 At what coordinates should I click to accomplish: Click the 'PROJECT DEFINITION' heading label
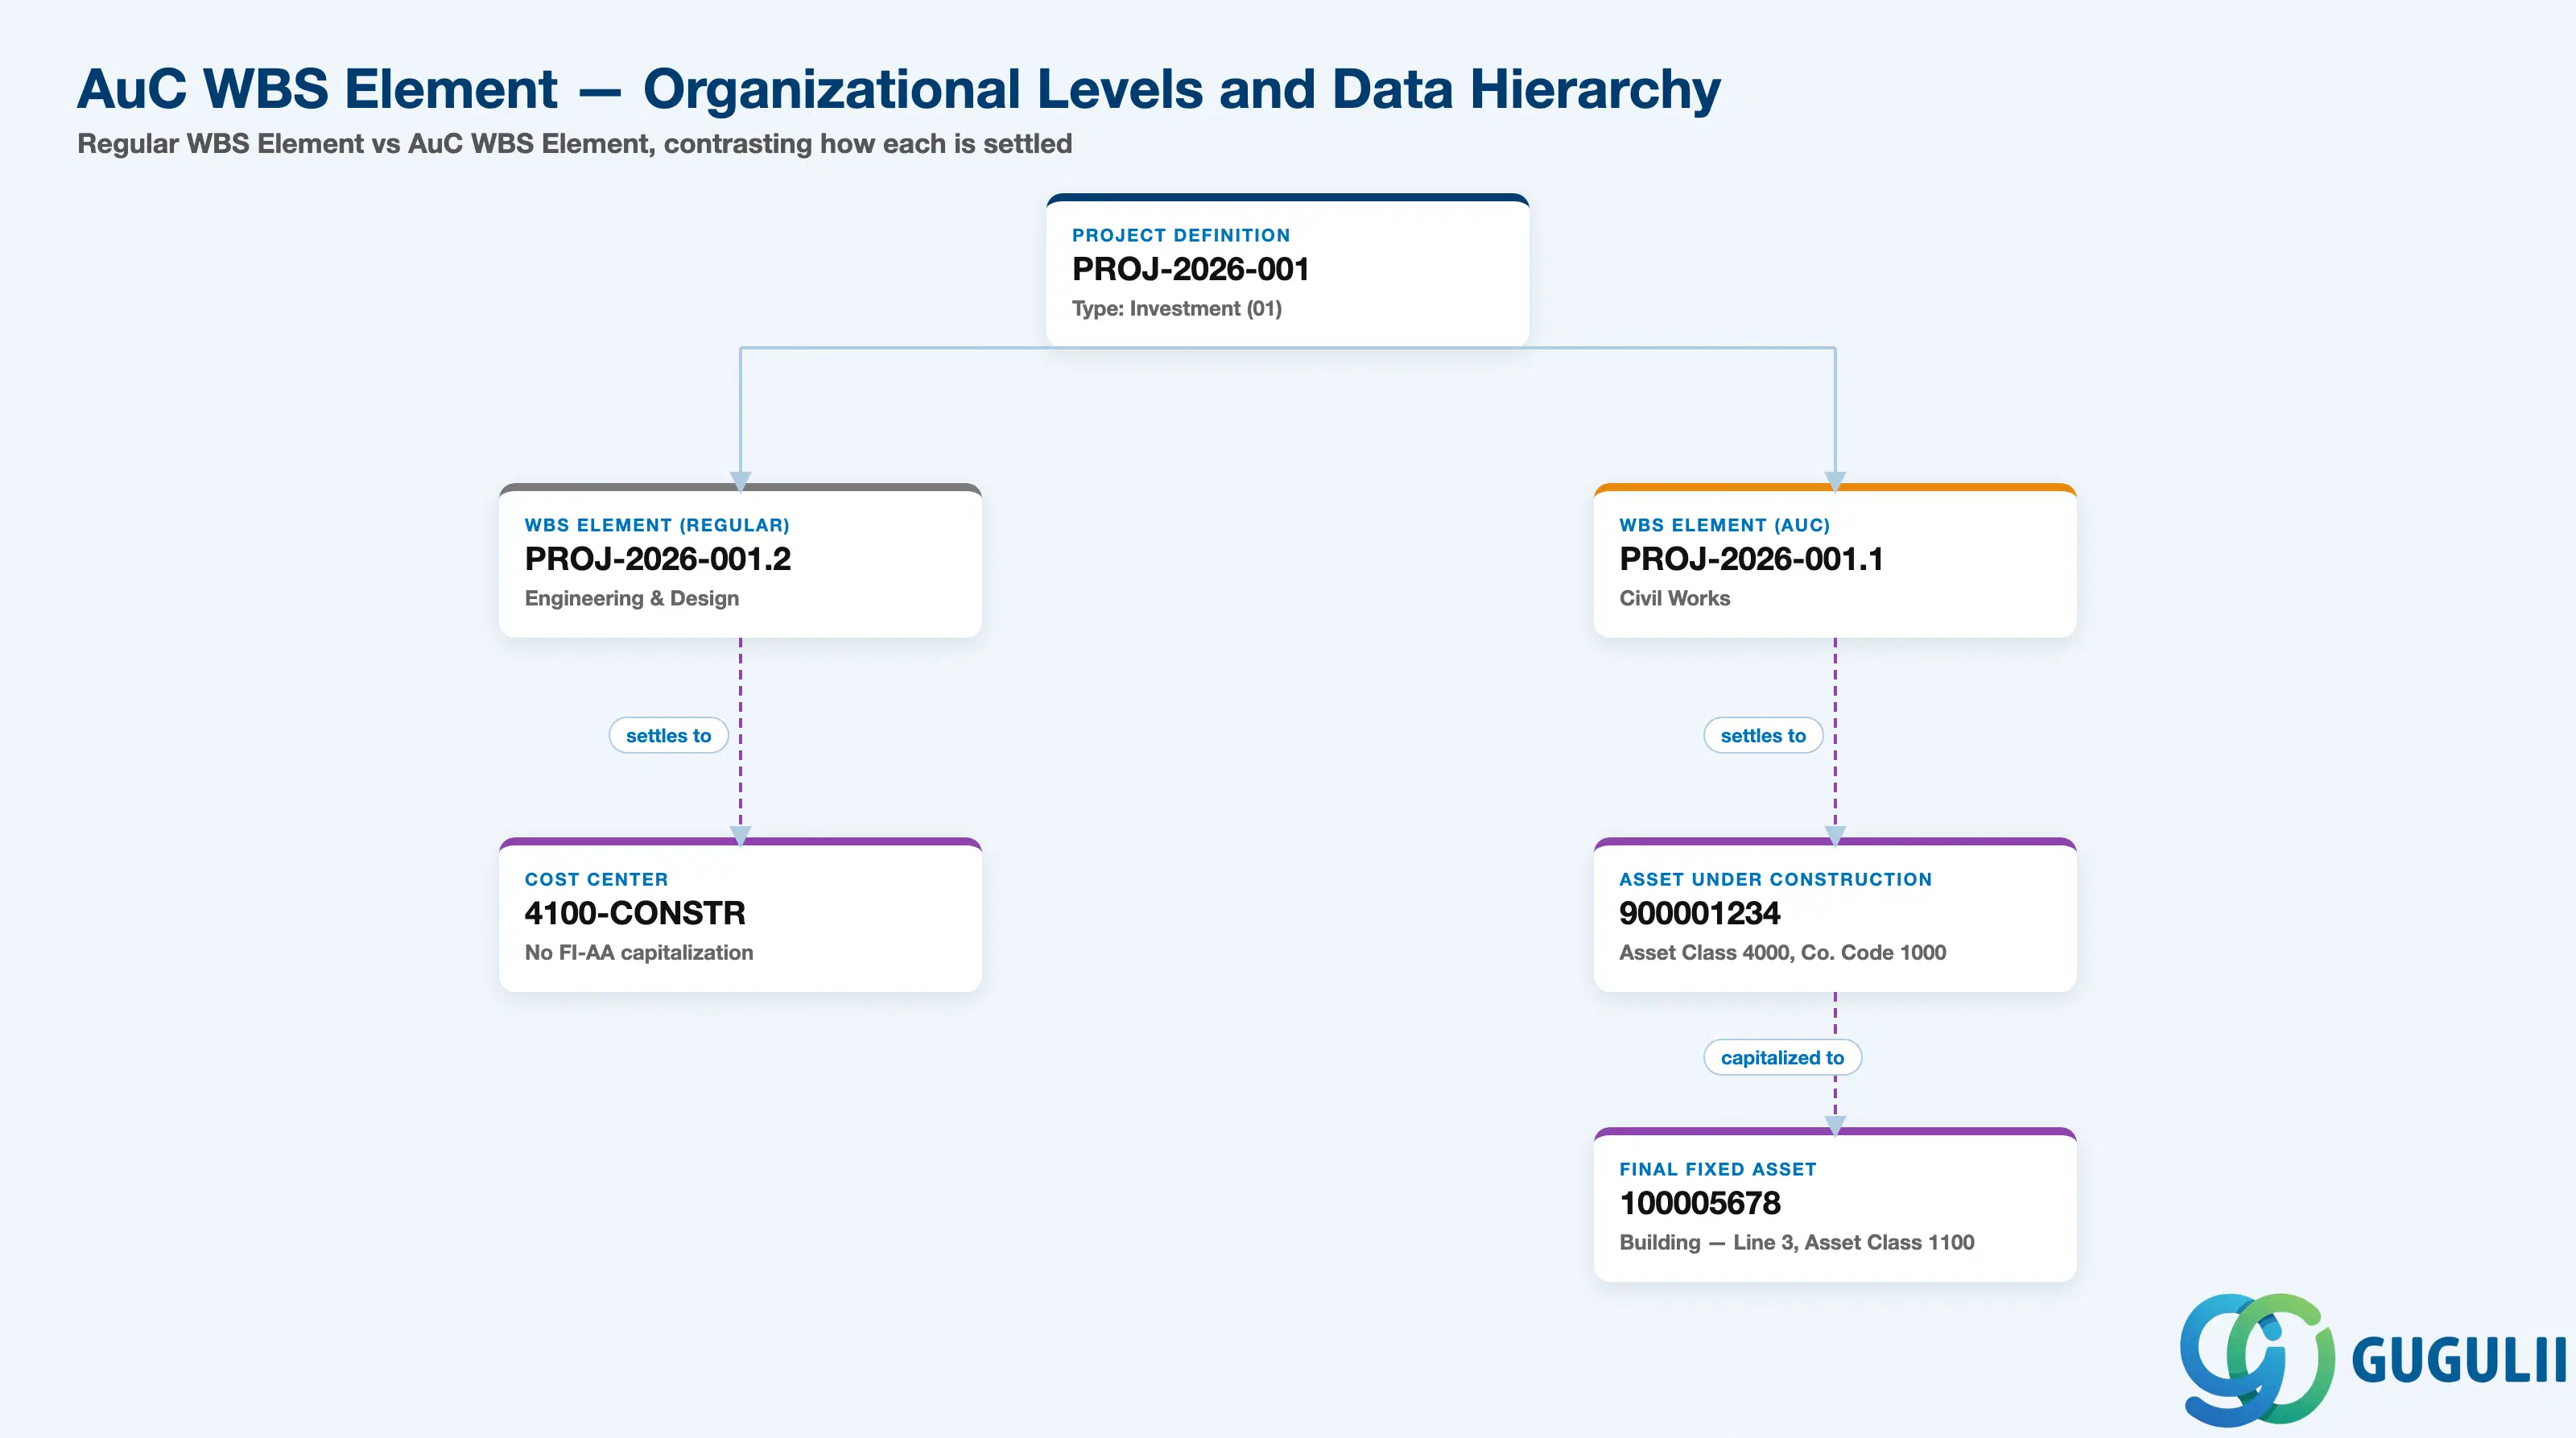1181,235
